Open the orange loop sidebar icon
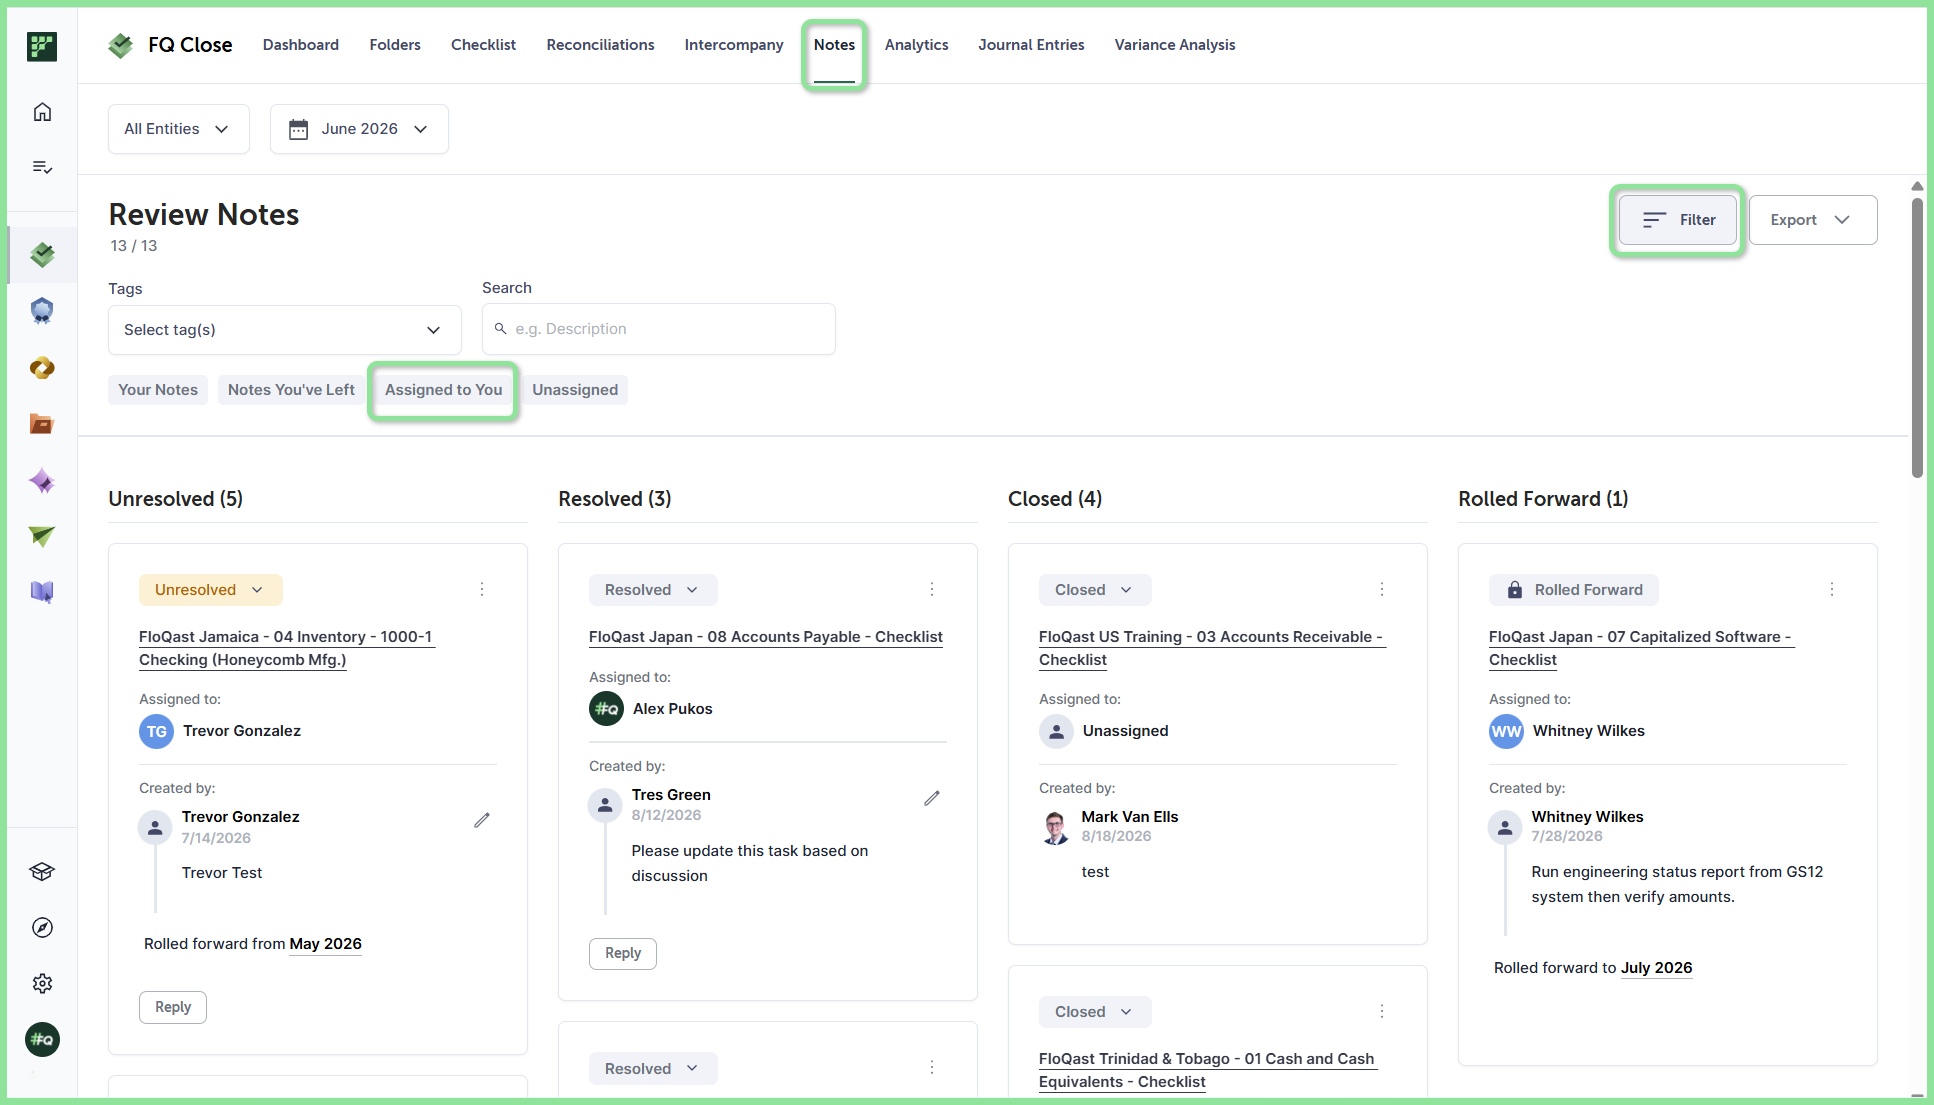 [42, 368]
